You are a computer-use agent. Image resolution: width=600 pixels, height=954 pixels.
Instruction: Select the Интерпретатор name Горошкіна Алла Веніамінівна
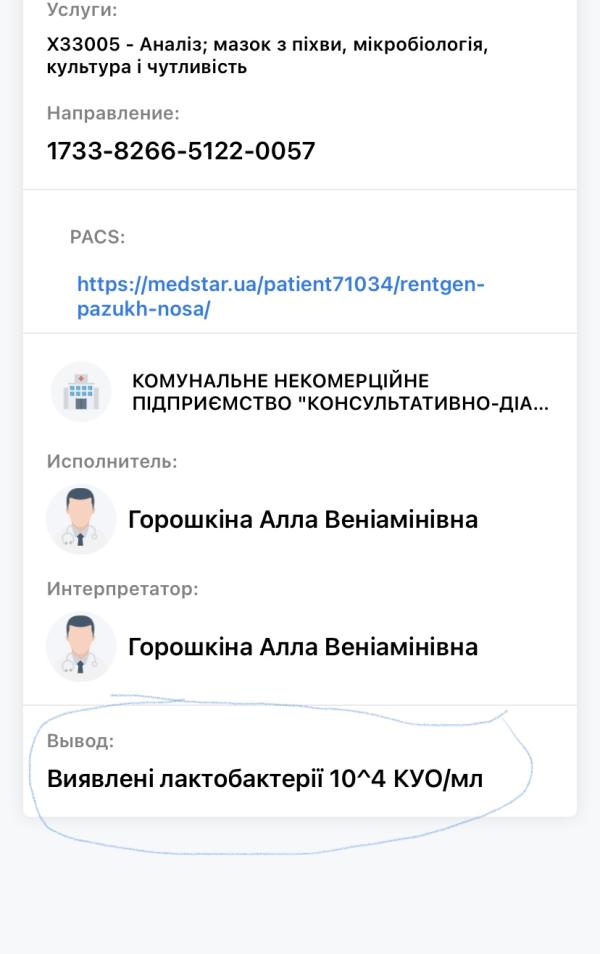302,647
